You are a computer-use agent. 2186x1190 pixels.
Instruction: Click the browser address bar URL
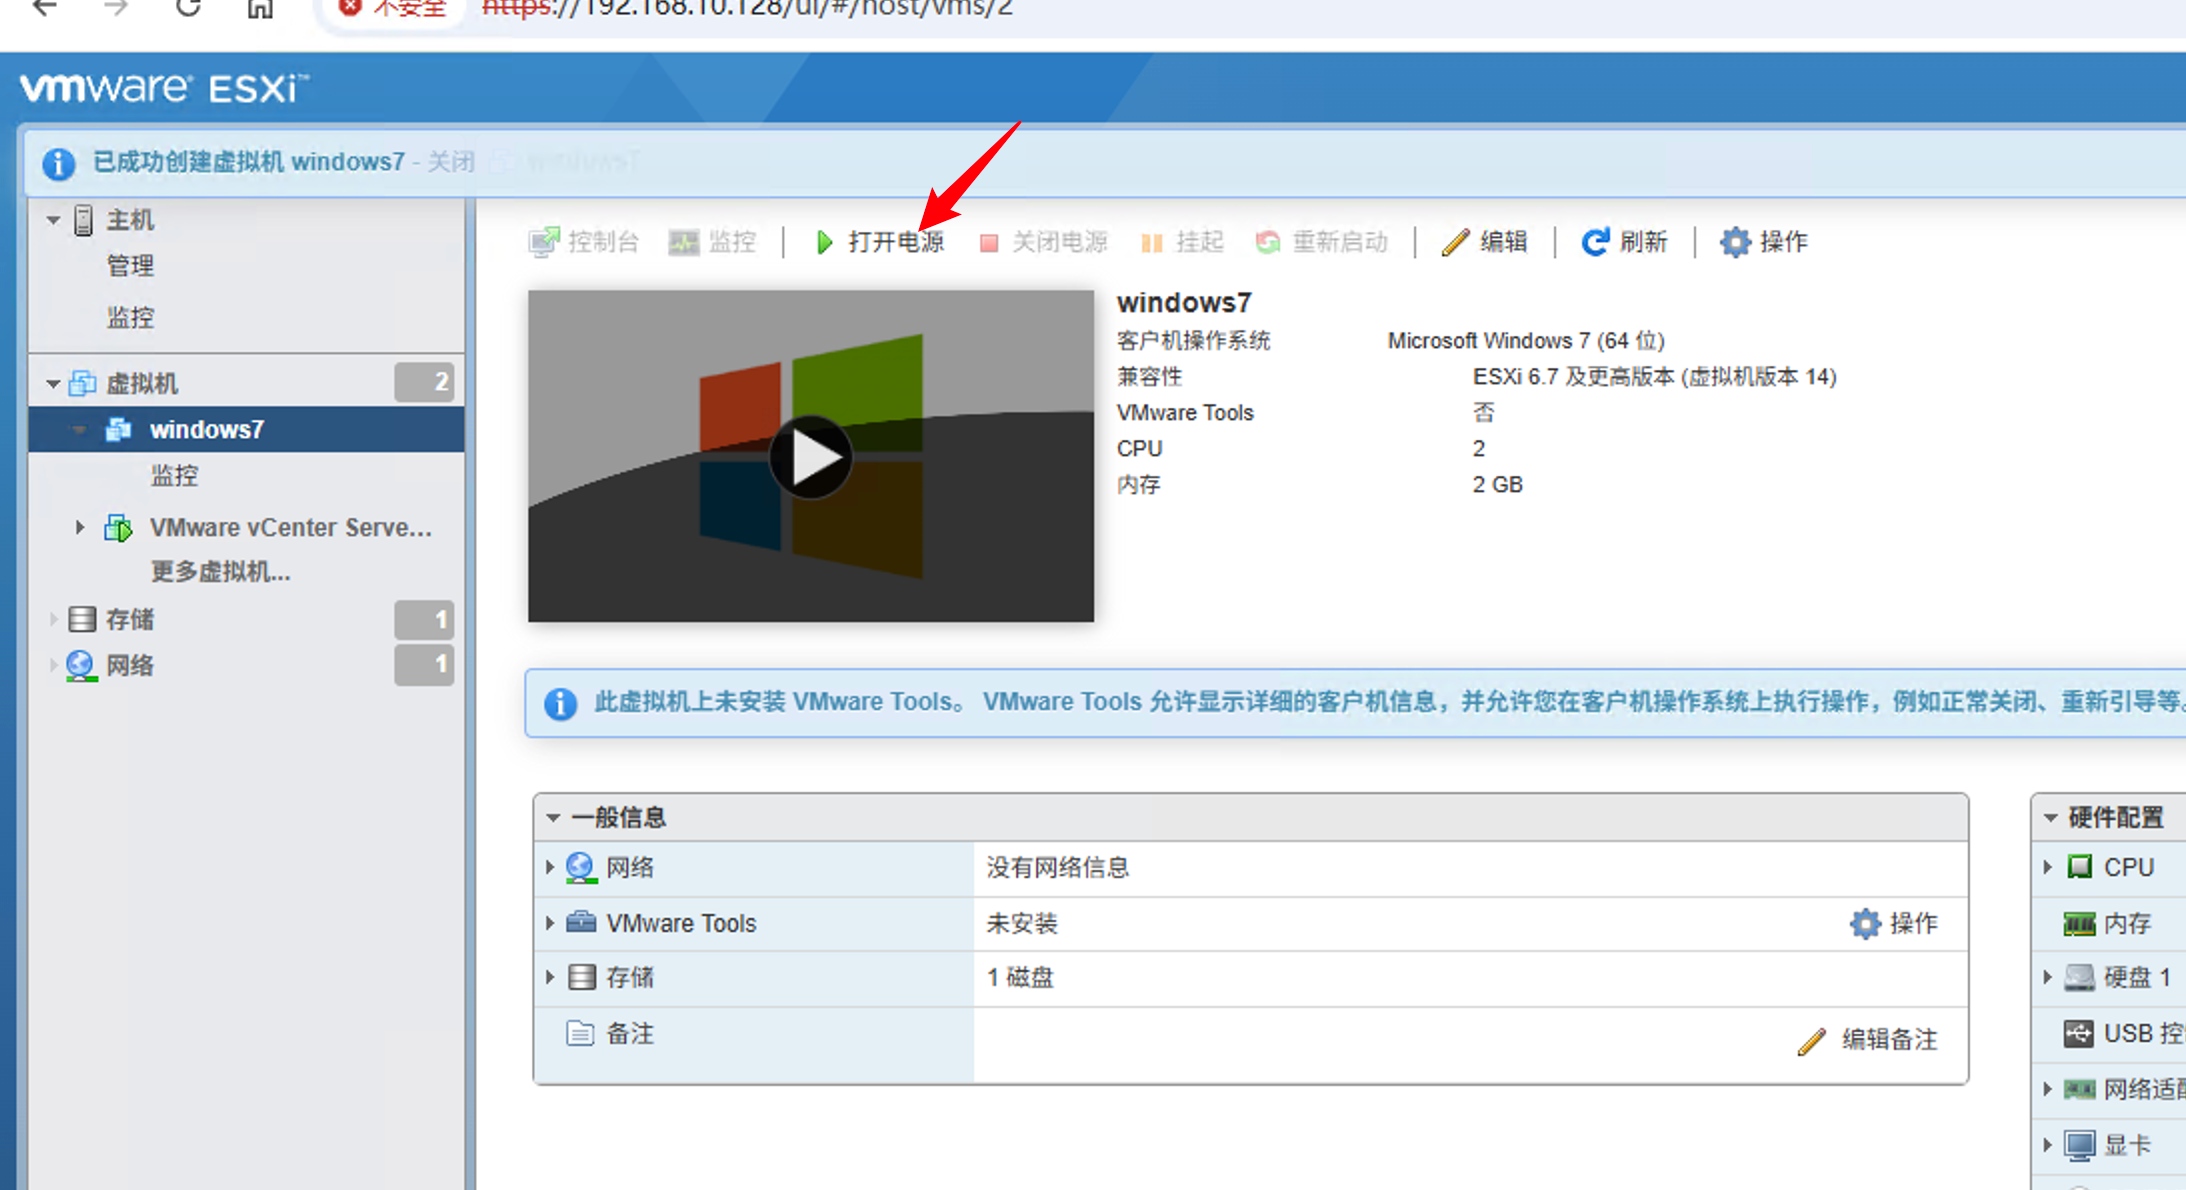click(x=747, y=8)
